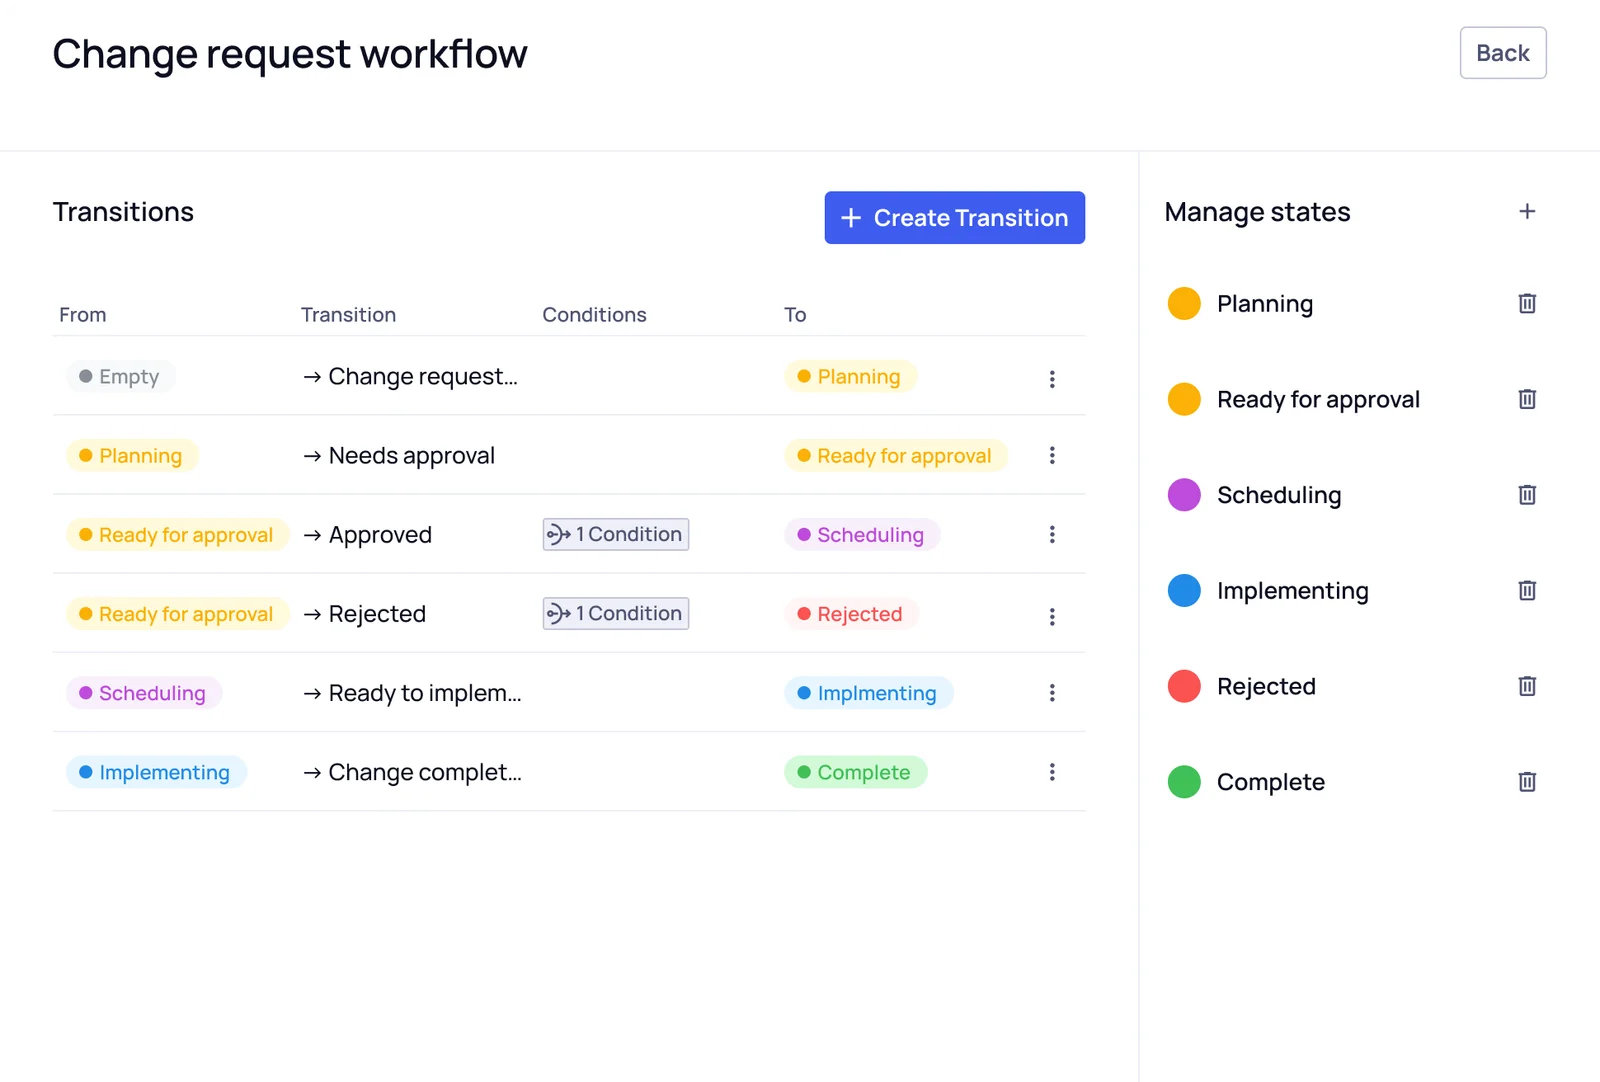The width and height of the screenshot is (1600, 1082).
Task: Click the Scheduling badge in To column
Action: (862, 534)
